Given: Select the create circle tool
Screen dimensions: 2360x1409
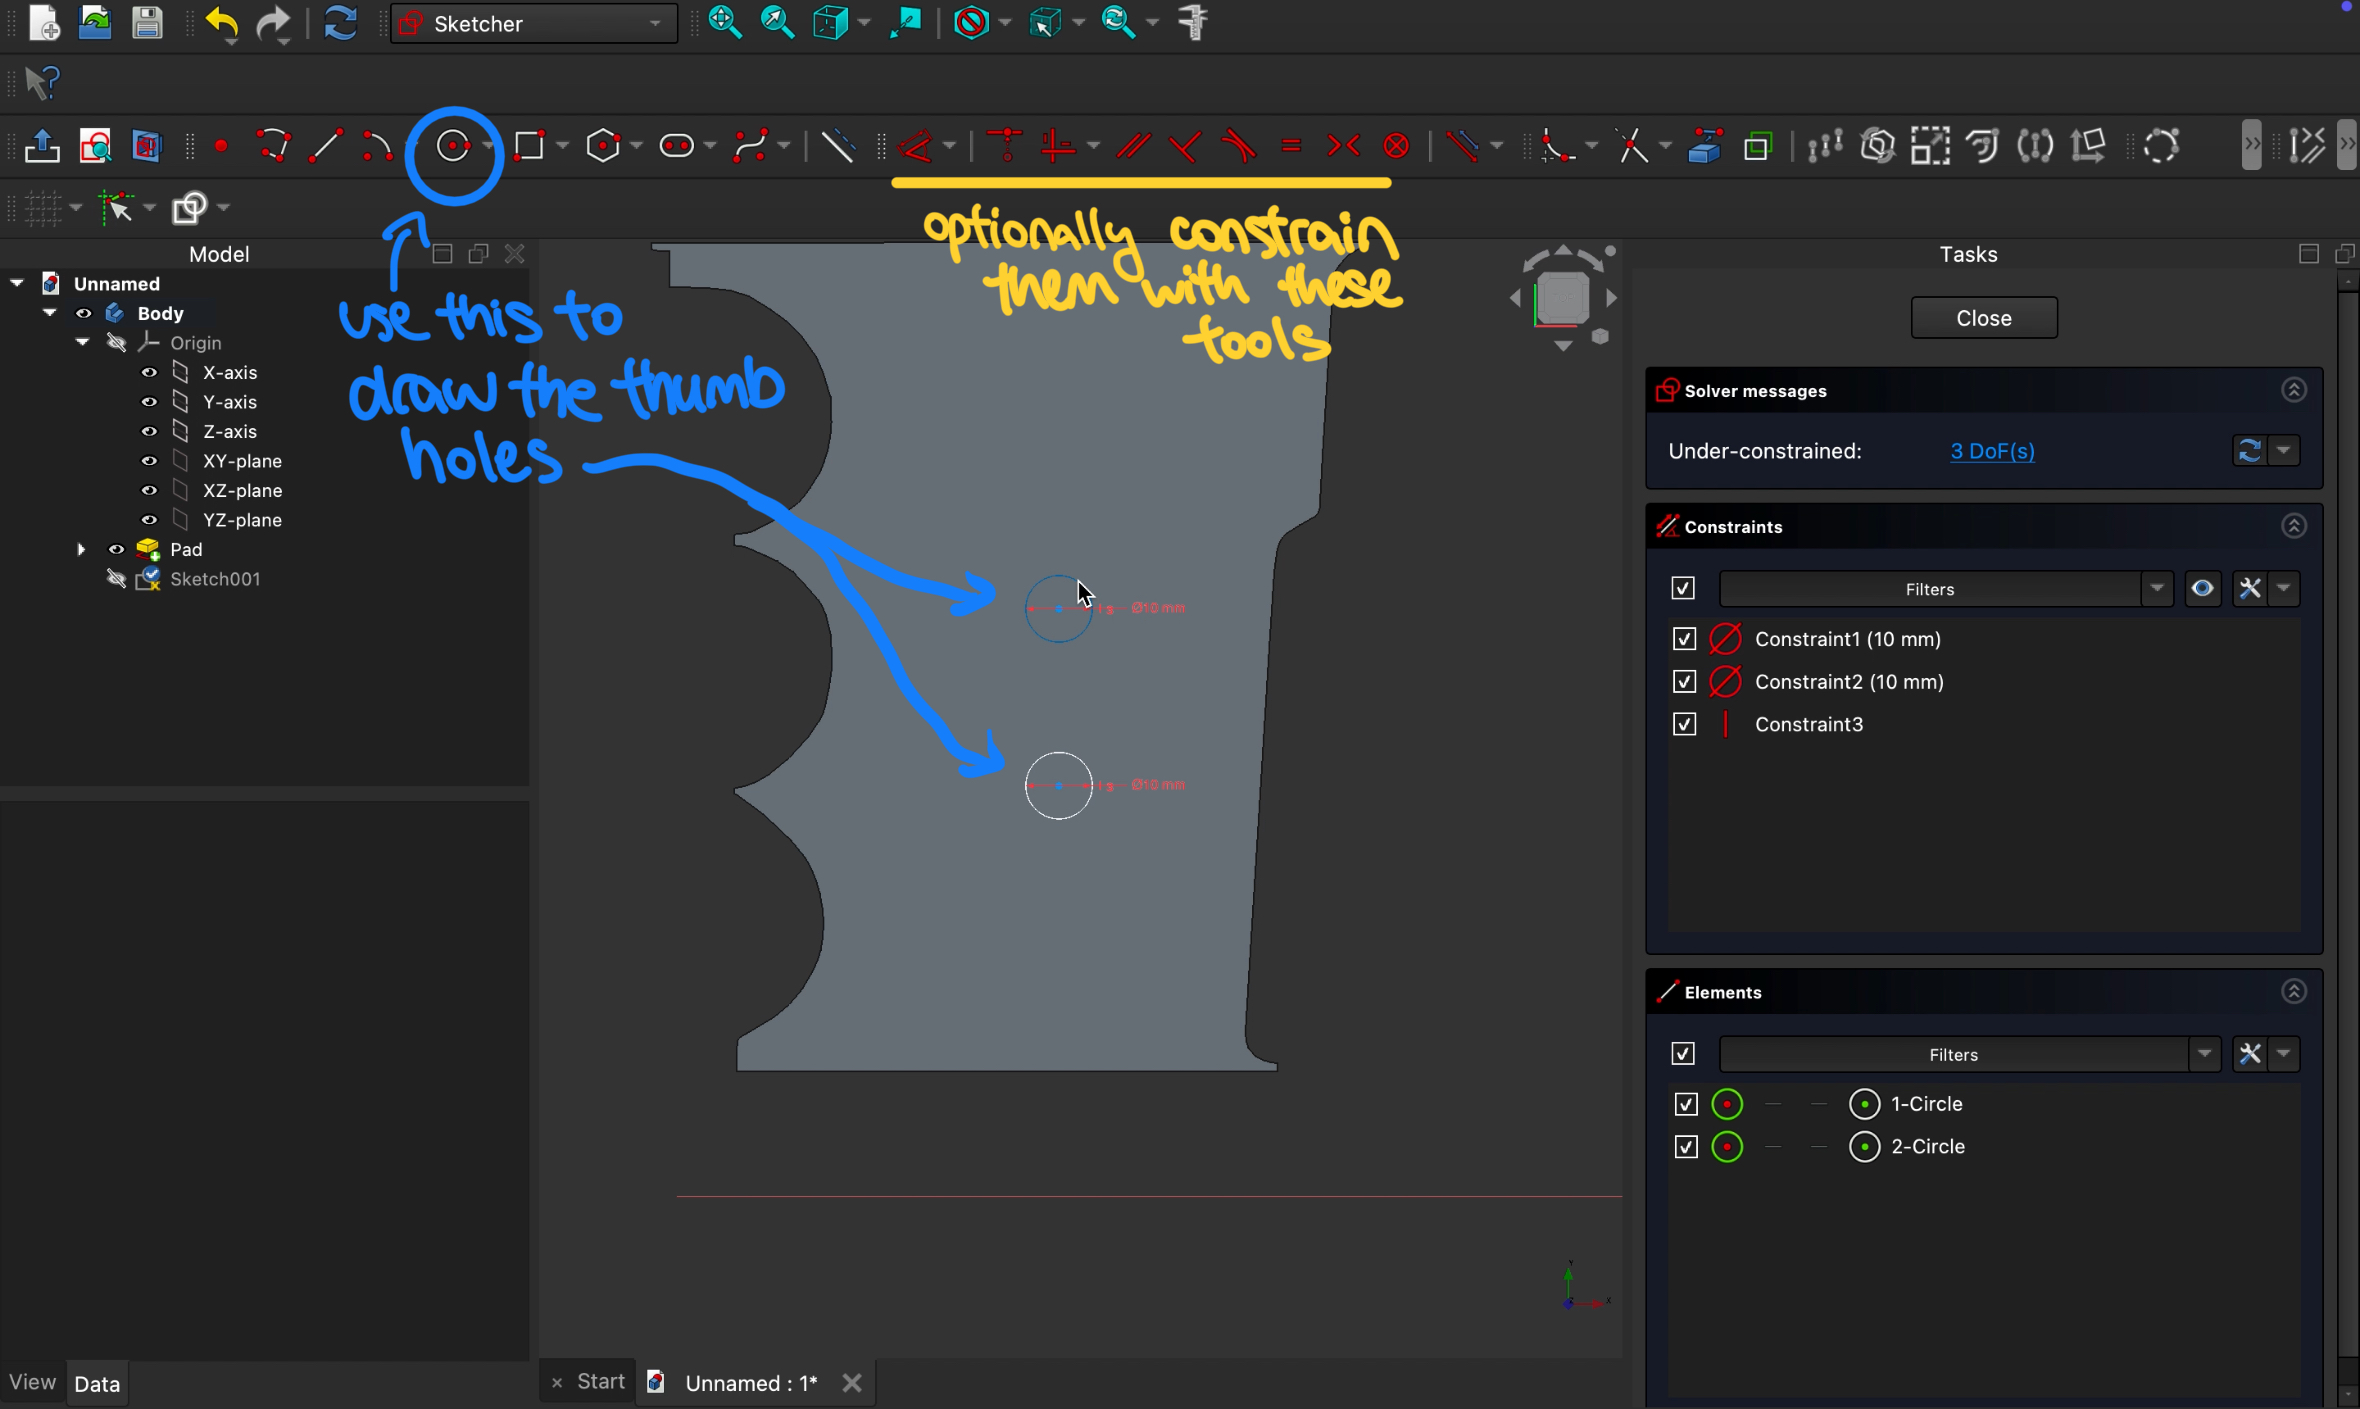Looking at the screenshot, I should (453, 147).
